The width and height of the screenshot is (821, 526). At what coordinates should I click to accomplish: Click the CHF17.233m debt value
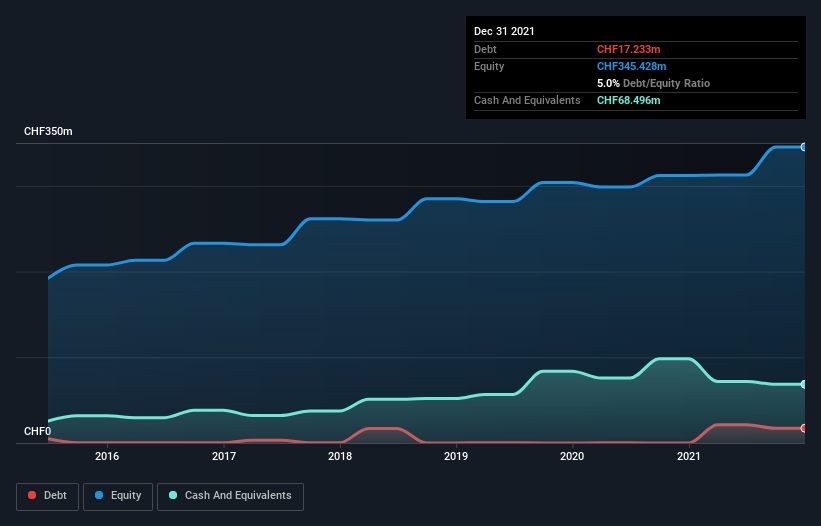point(628,49)
